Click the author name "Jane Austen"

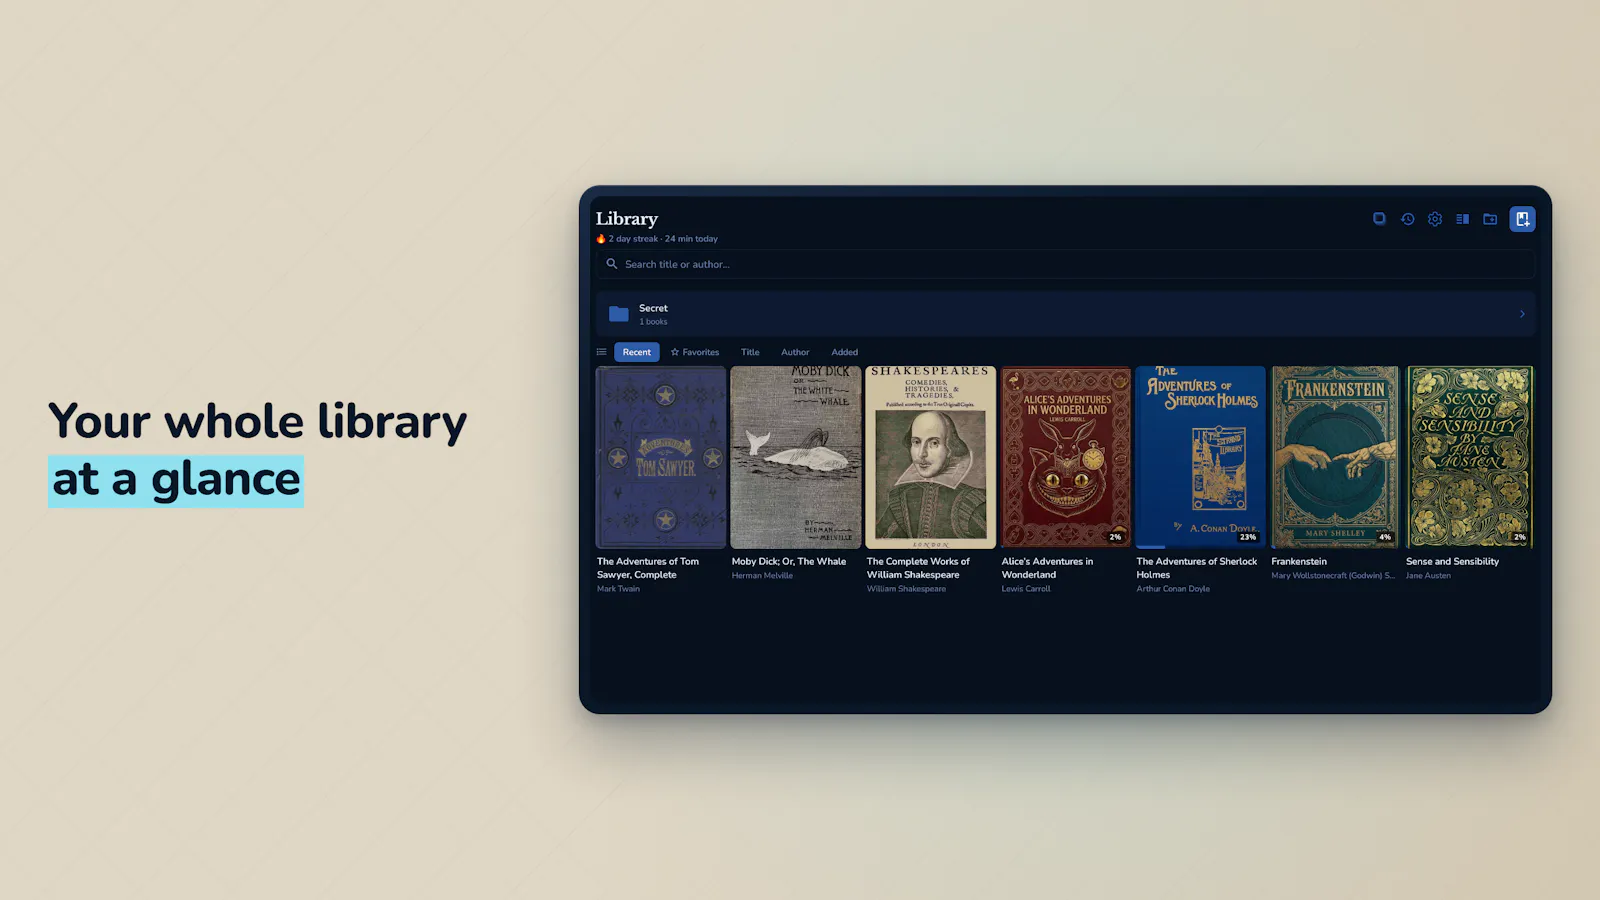click(x=1428, y=576)
